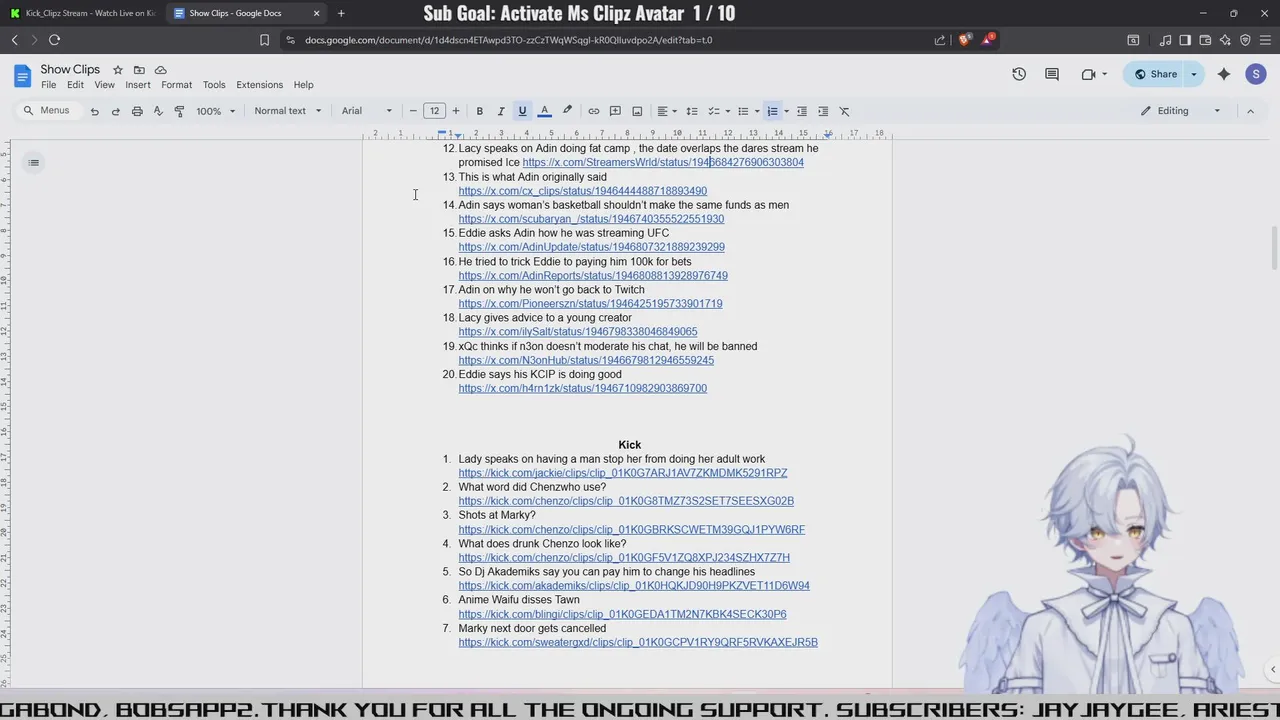Expand the bulleted list style arrow
1280x720 pixels.
(x=757, y=111)
